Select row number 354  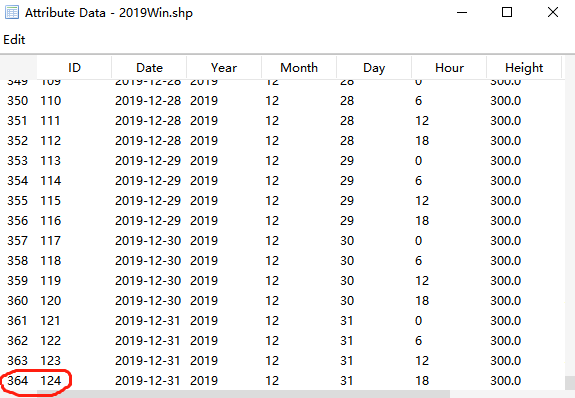18,180
